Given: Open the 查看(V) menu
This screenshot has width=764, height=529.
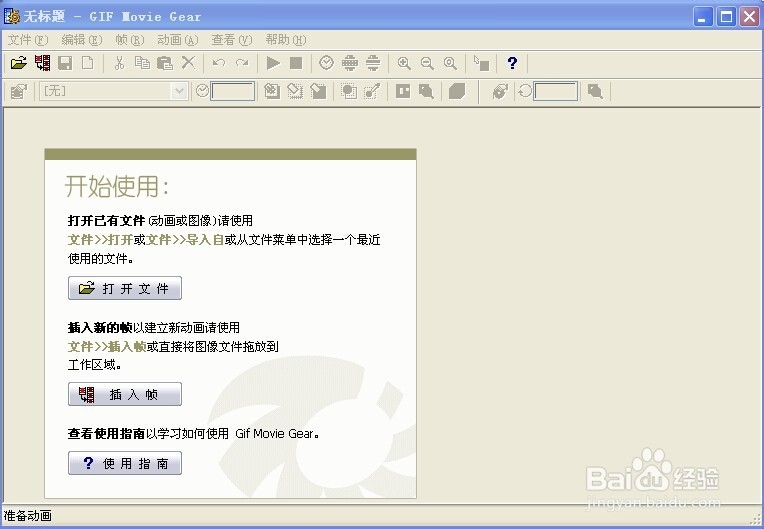Looking at the screenshot, I should (x=231, y=39).
